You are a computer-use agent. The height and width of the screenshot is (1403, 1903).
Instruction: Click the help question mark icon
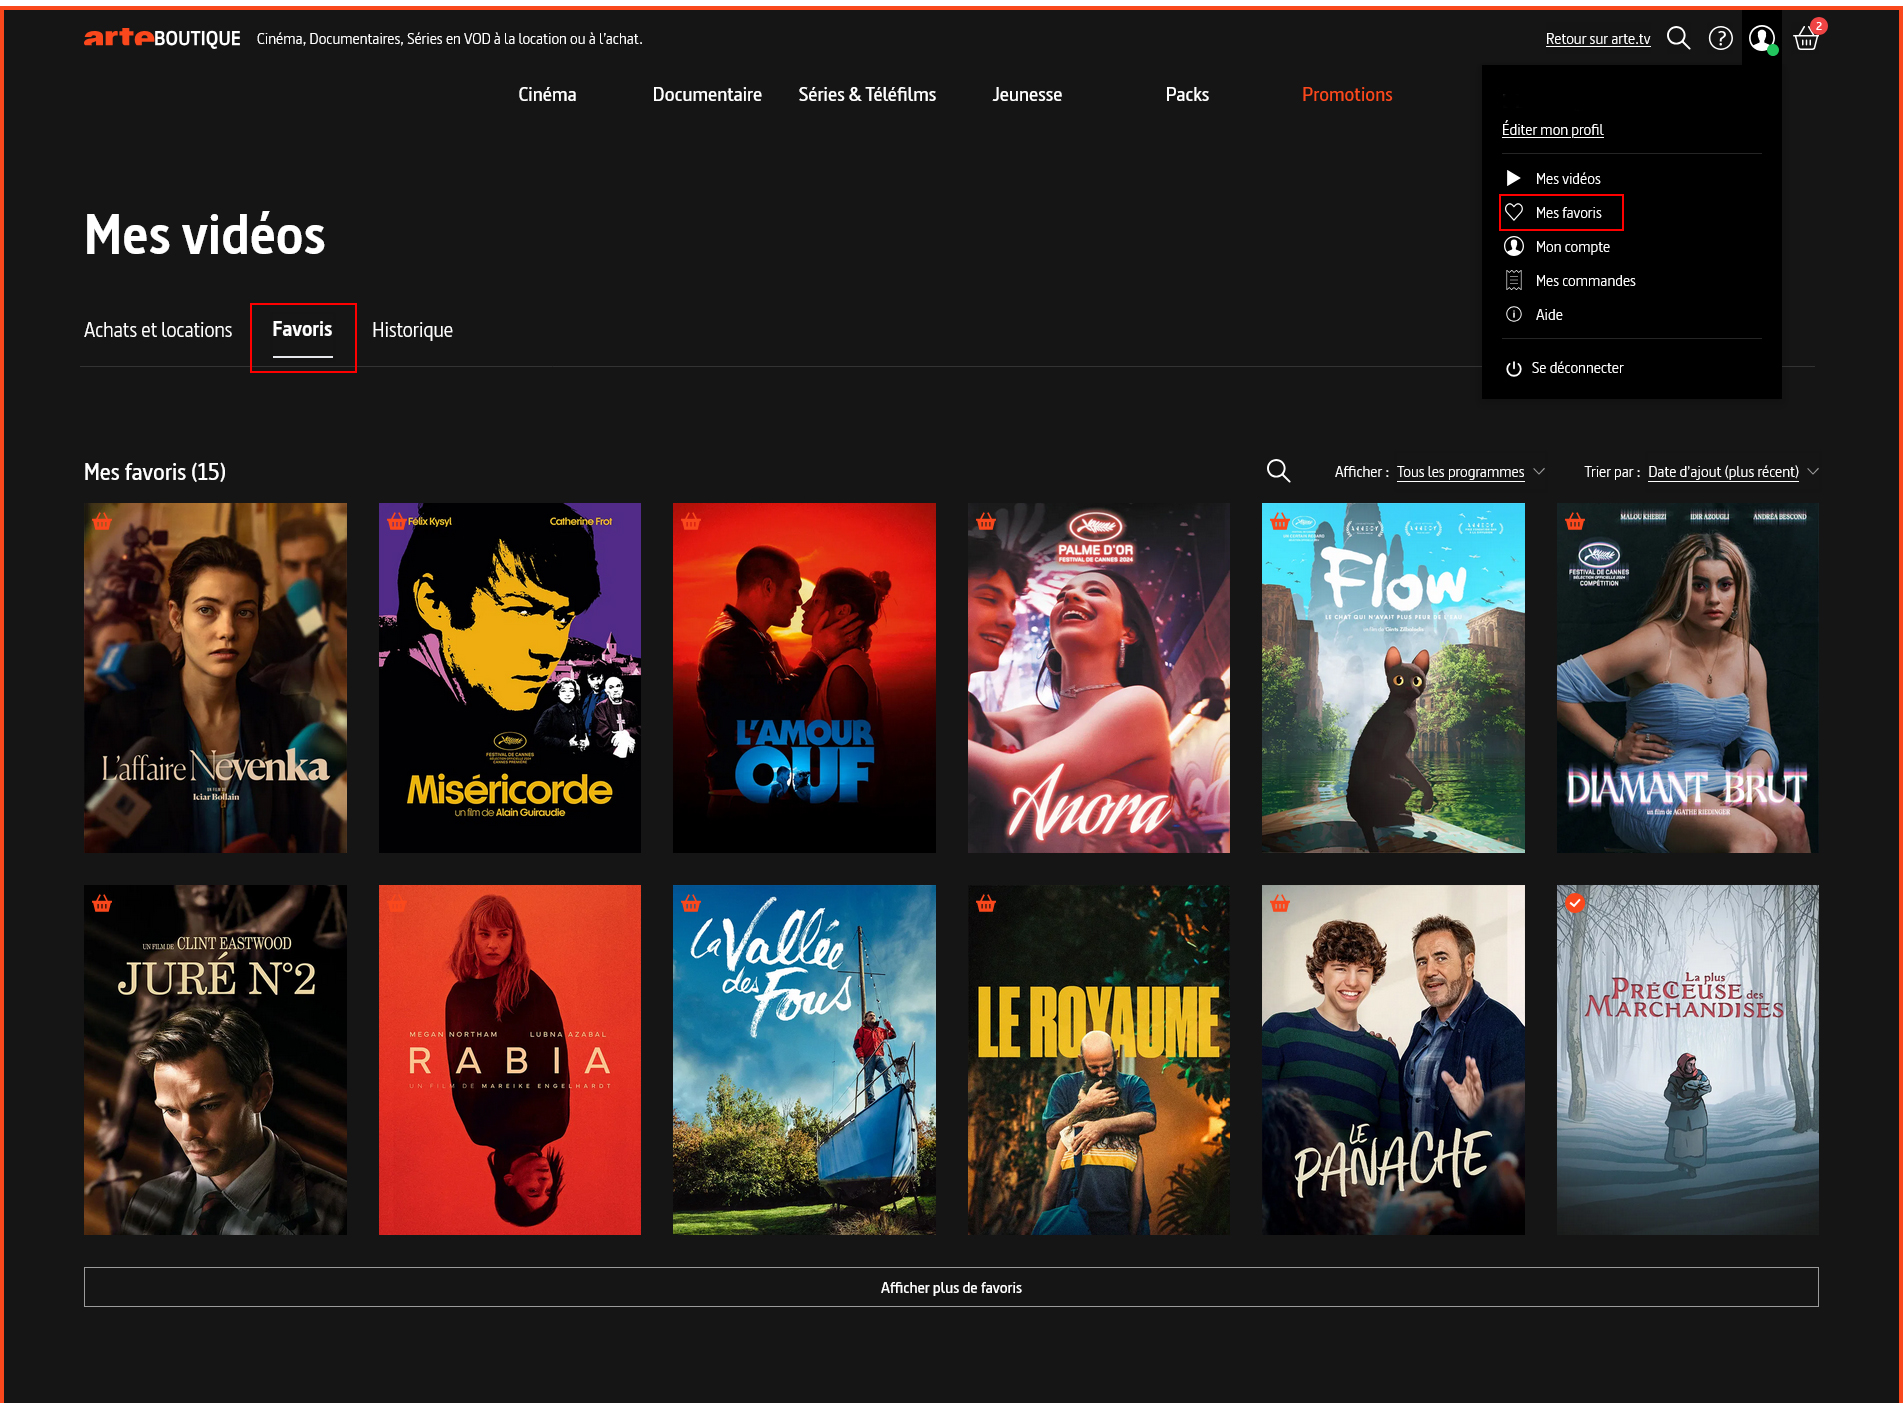click(x=1720, y=38)
